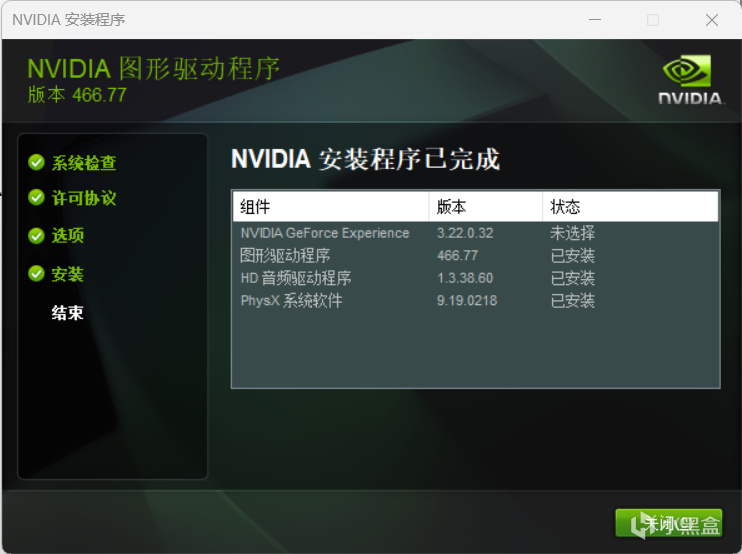Image resolution: width=742 pixels, height=554 pixels.
Task: Click the green checkmark beside 许可协议
Action: (36, 197)
